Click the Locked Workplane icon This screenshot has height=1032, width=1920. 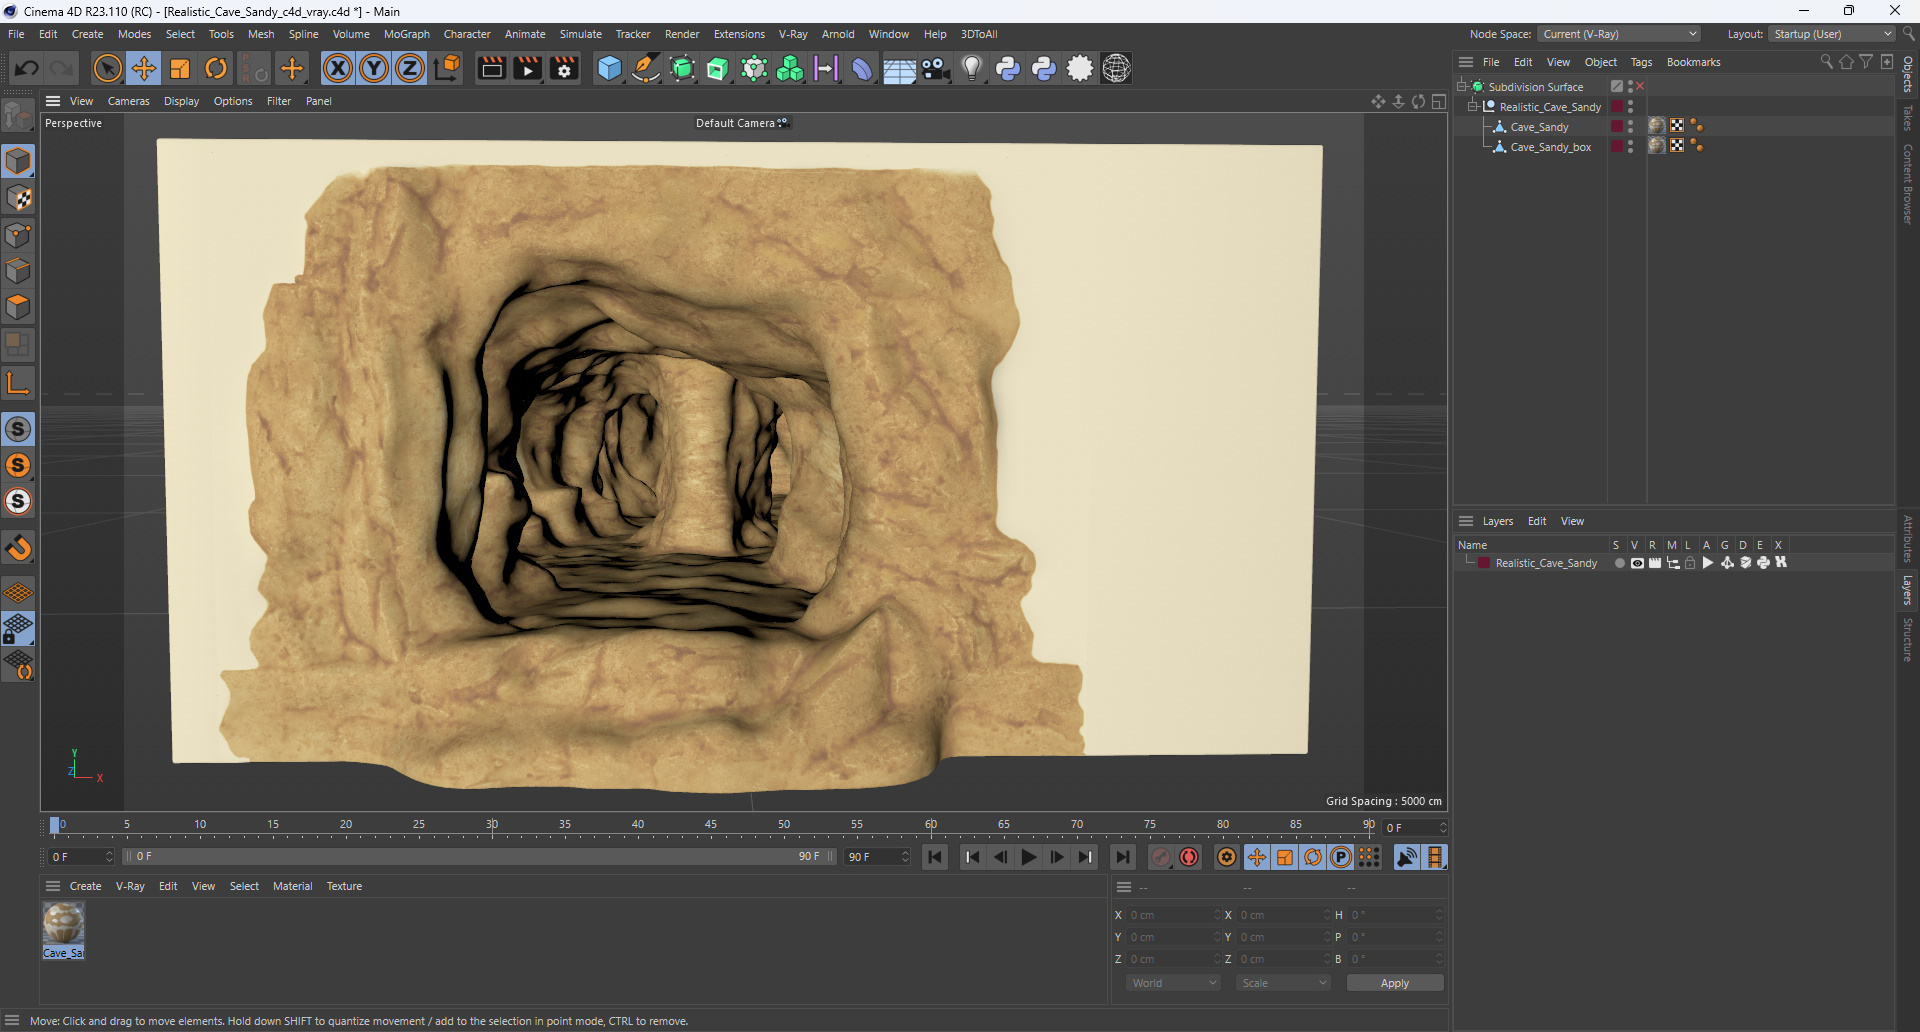tap(18, 629)
